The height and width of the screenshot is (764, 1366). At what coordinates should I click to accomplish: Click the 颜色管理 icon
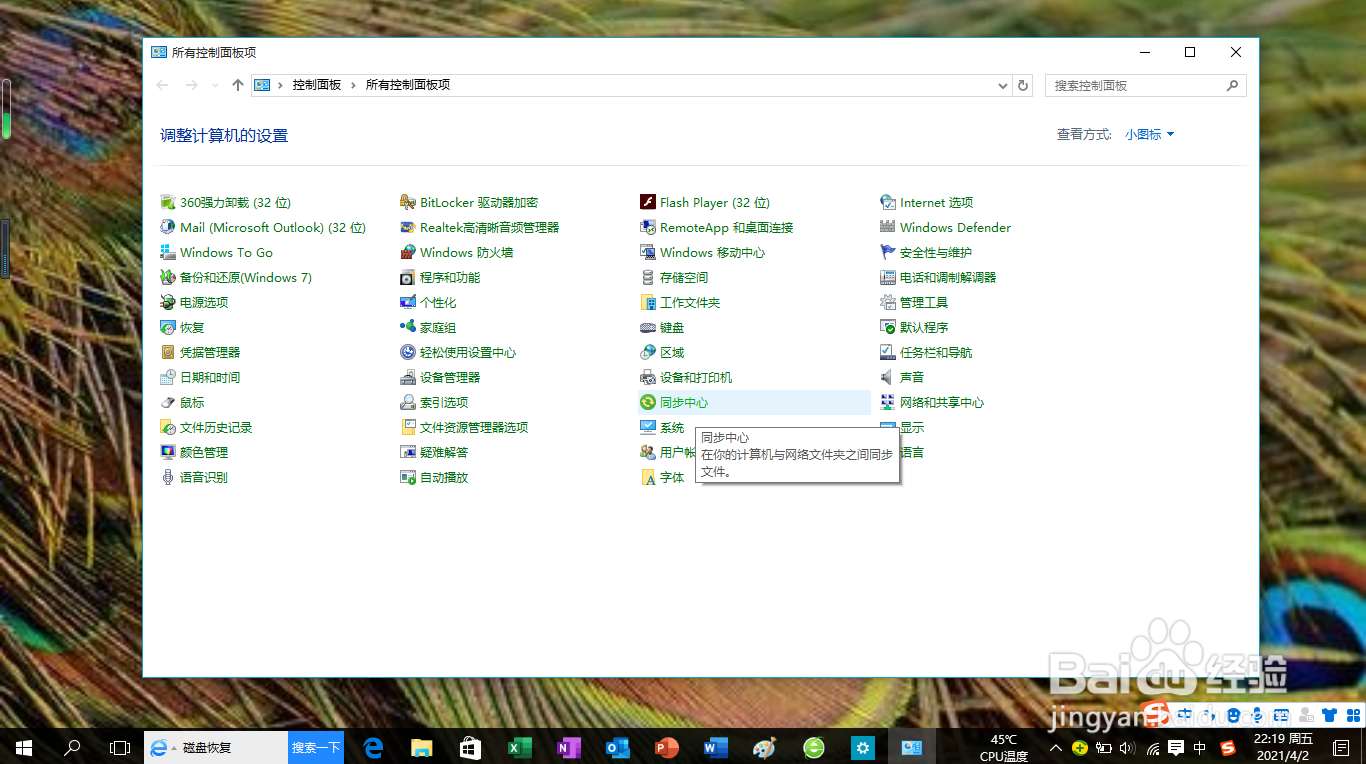(168, 452)
